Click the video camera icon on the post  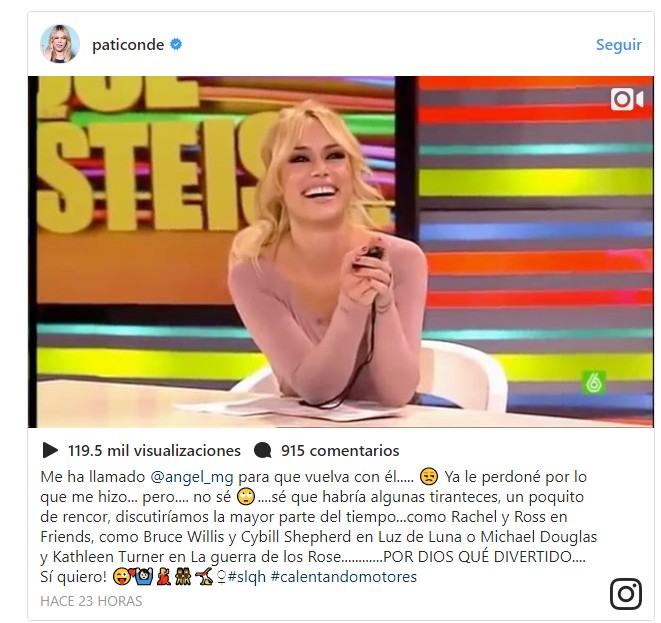pyautogui.click(x=627, y=99)
